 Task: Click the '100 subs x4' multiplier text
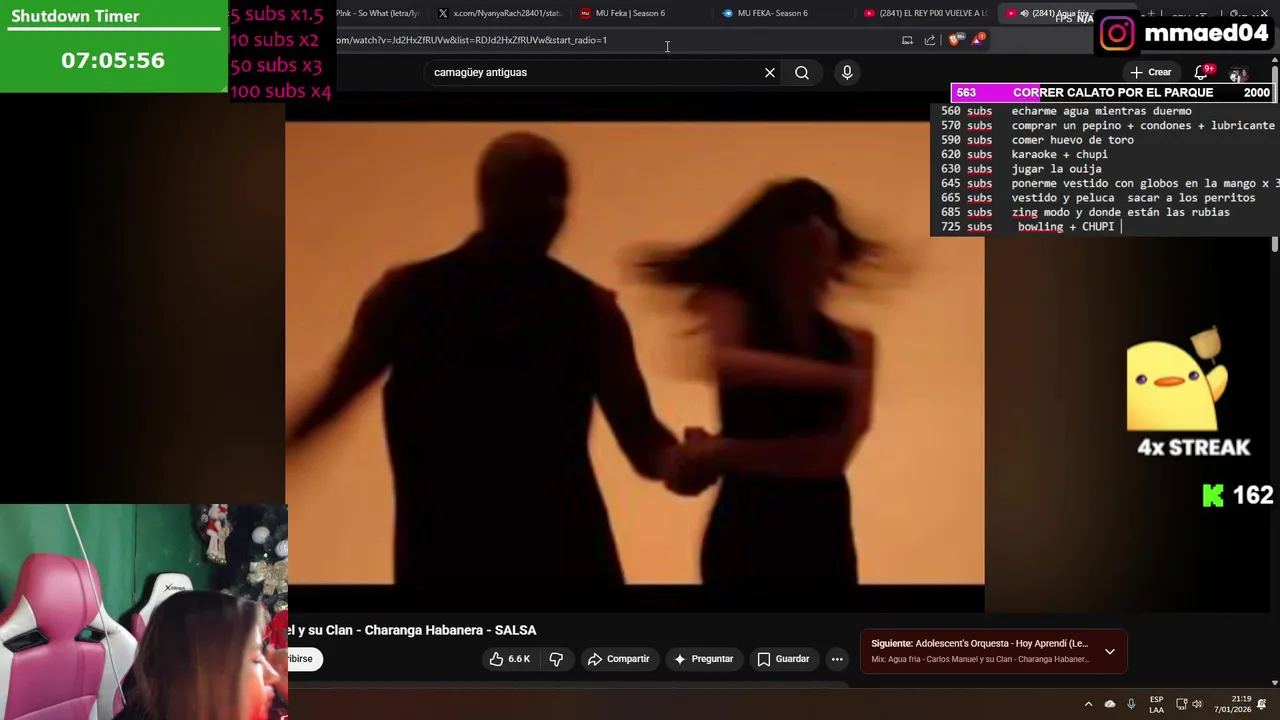280,91
